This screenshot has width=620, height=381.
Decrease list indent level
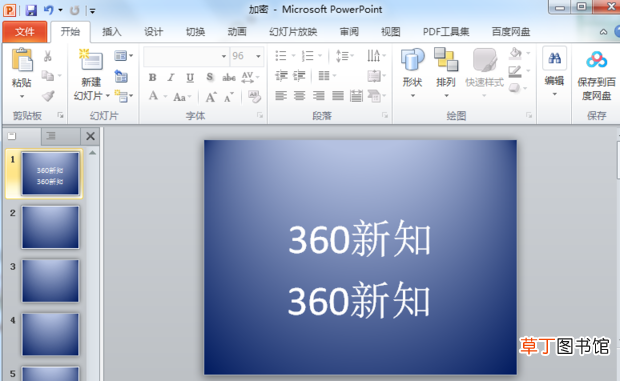coord(281,75)
